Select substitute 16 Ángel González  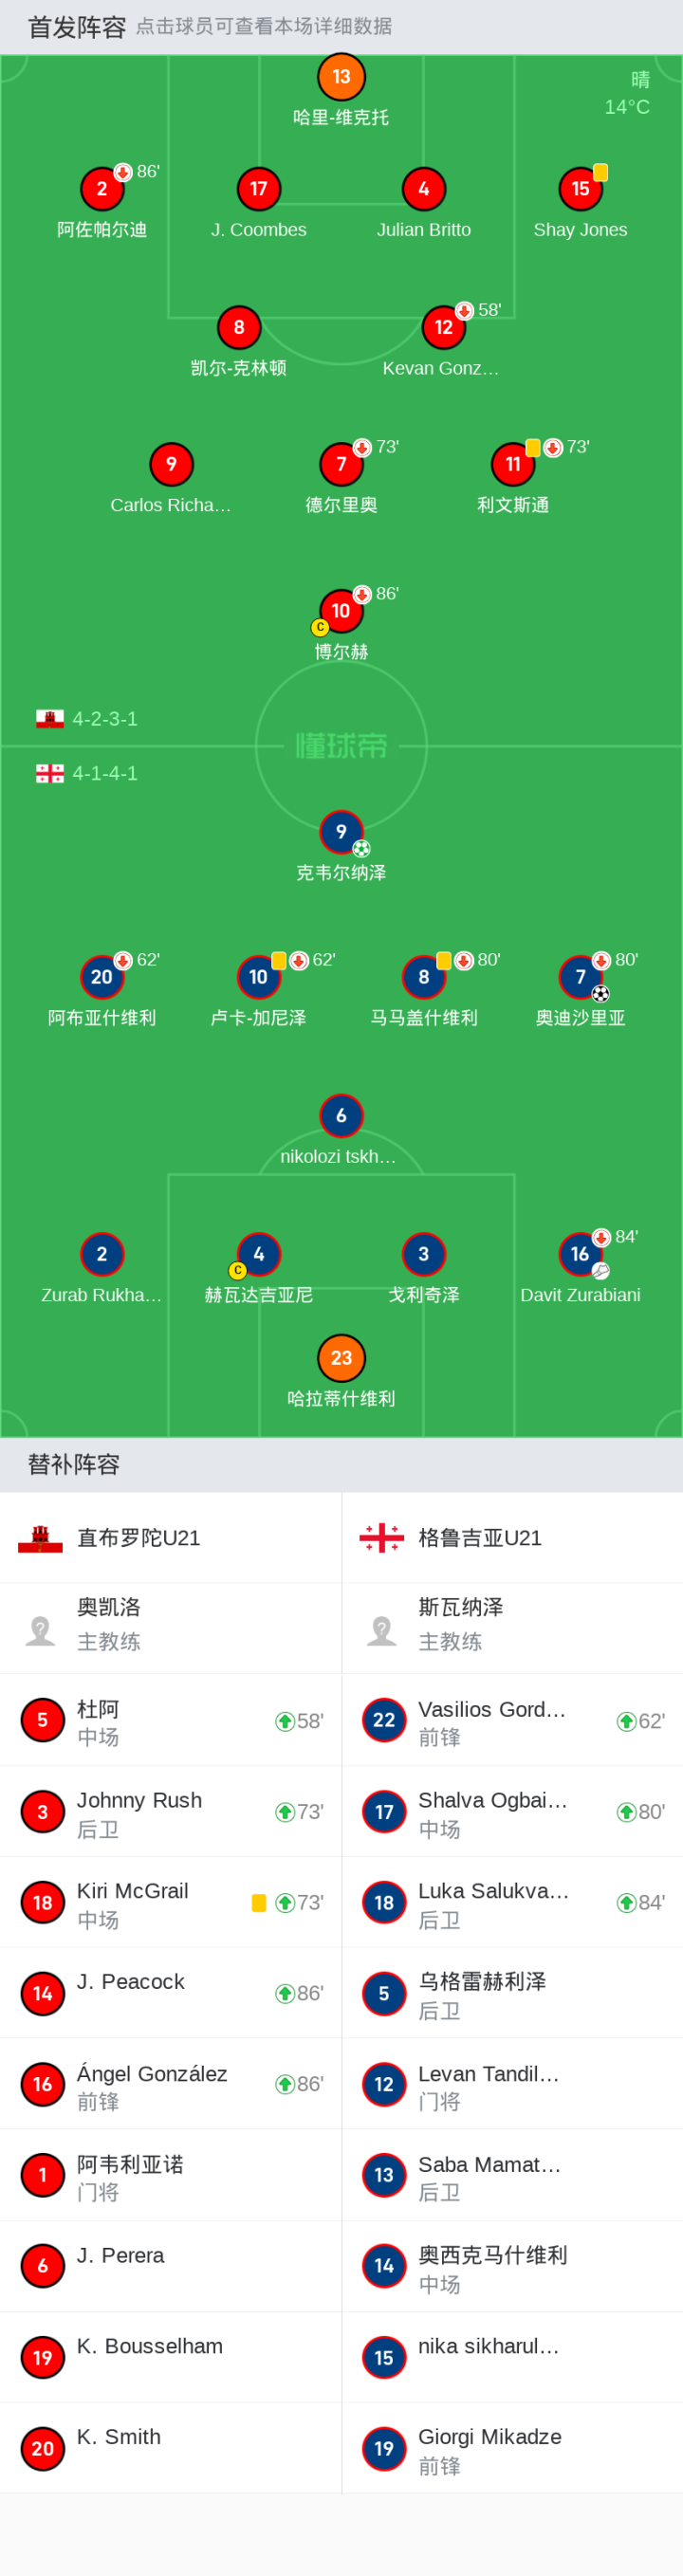[x=171, y=2084]
